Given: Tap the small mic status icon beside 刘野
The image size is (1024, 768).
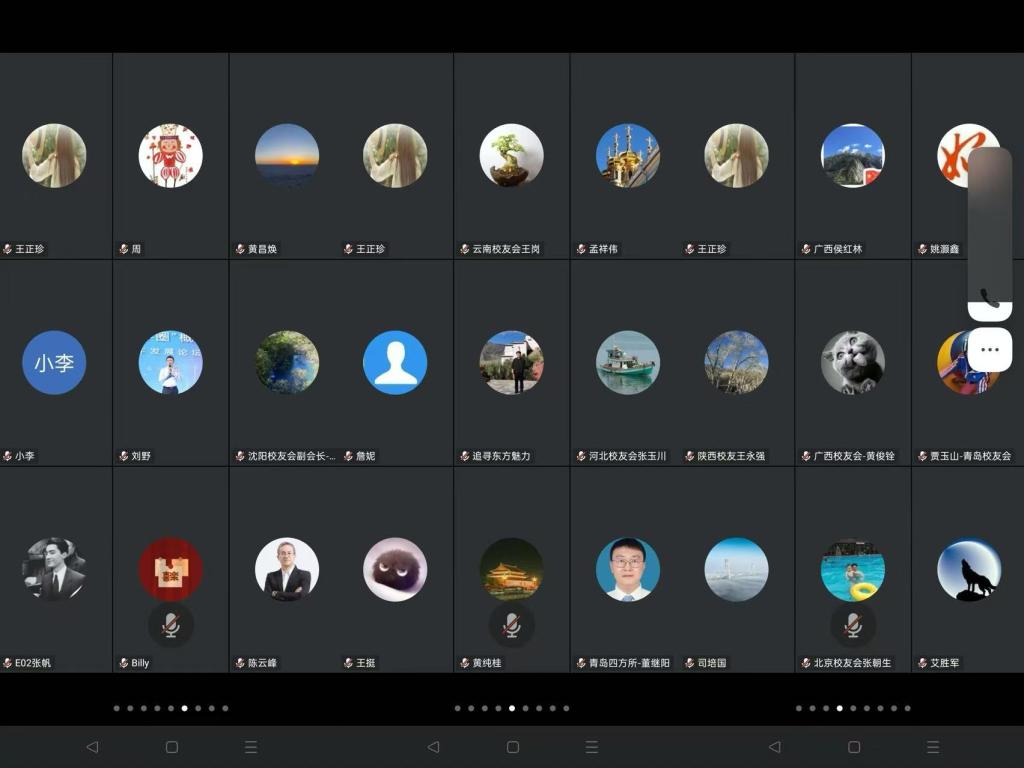Looking at the screenshot, I should (124, 456).
